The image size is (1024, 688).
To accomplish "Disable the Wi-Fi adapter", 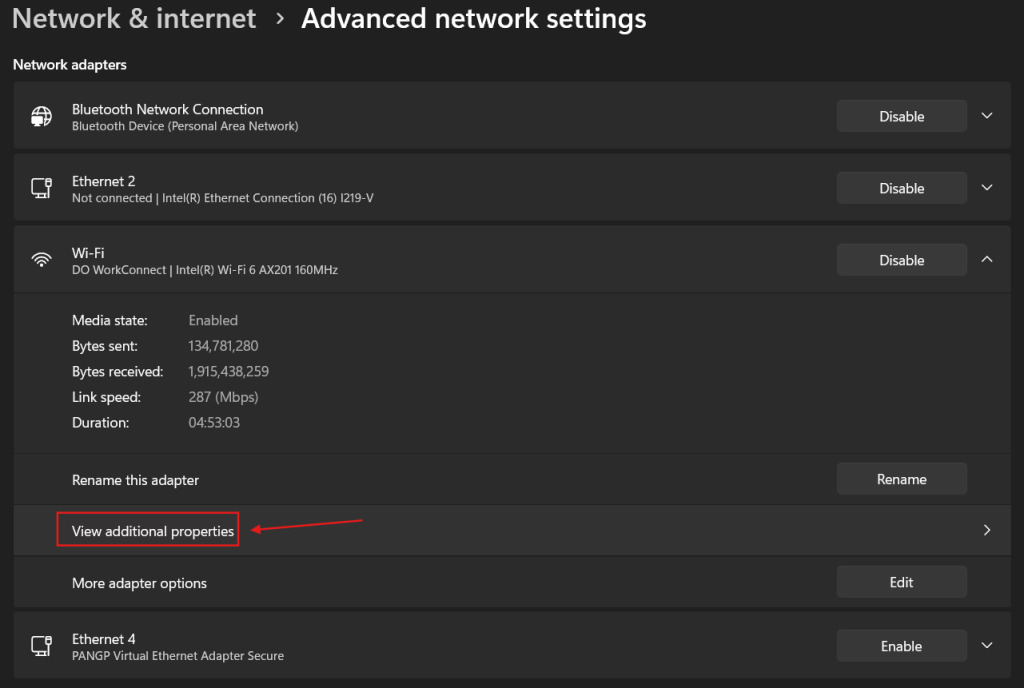I will coord(901,260).
